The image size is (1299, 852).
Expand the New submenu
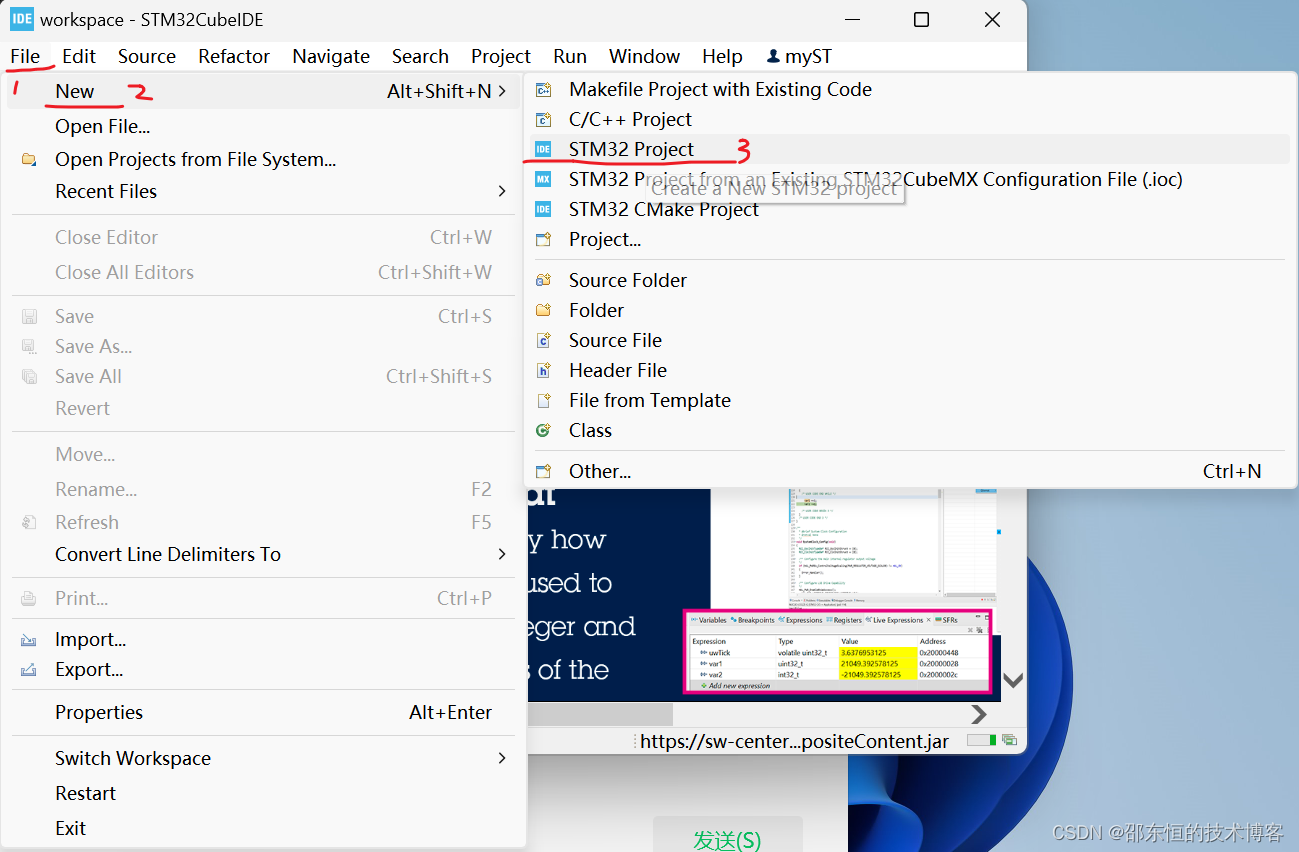[265, 91]
